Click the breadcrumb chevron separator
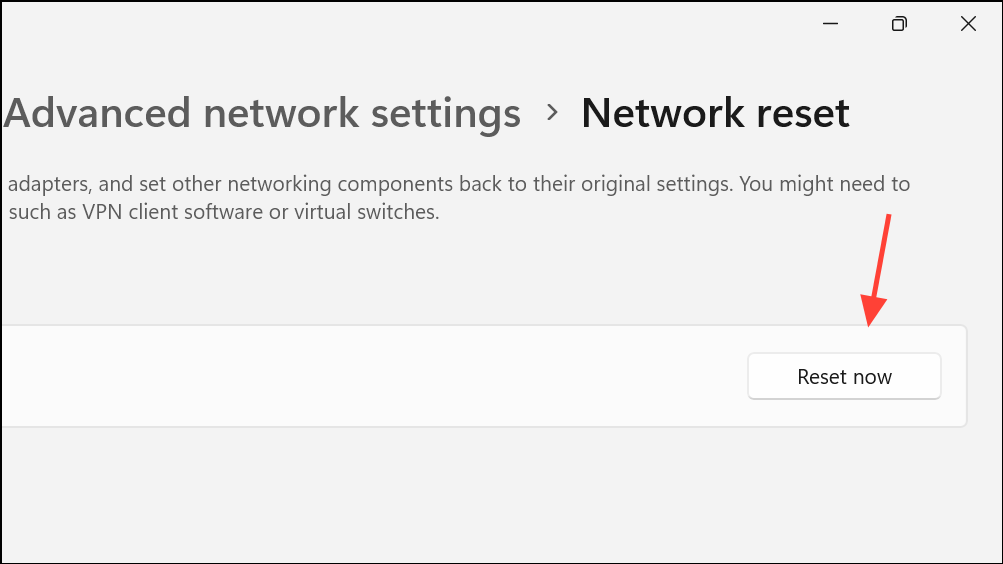Image resolution: width=1003 pixels, height=564 pixels. (552, 114)
